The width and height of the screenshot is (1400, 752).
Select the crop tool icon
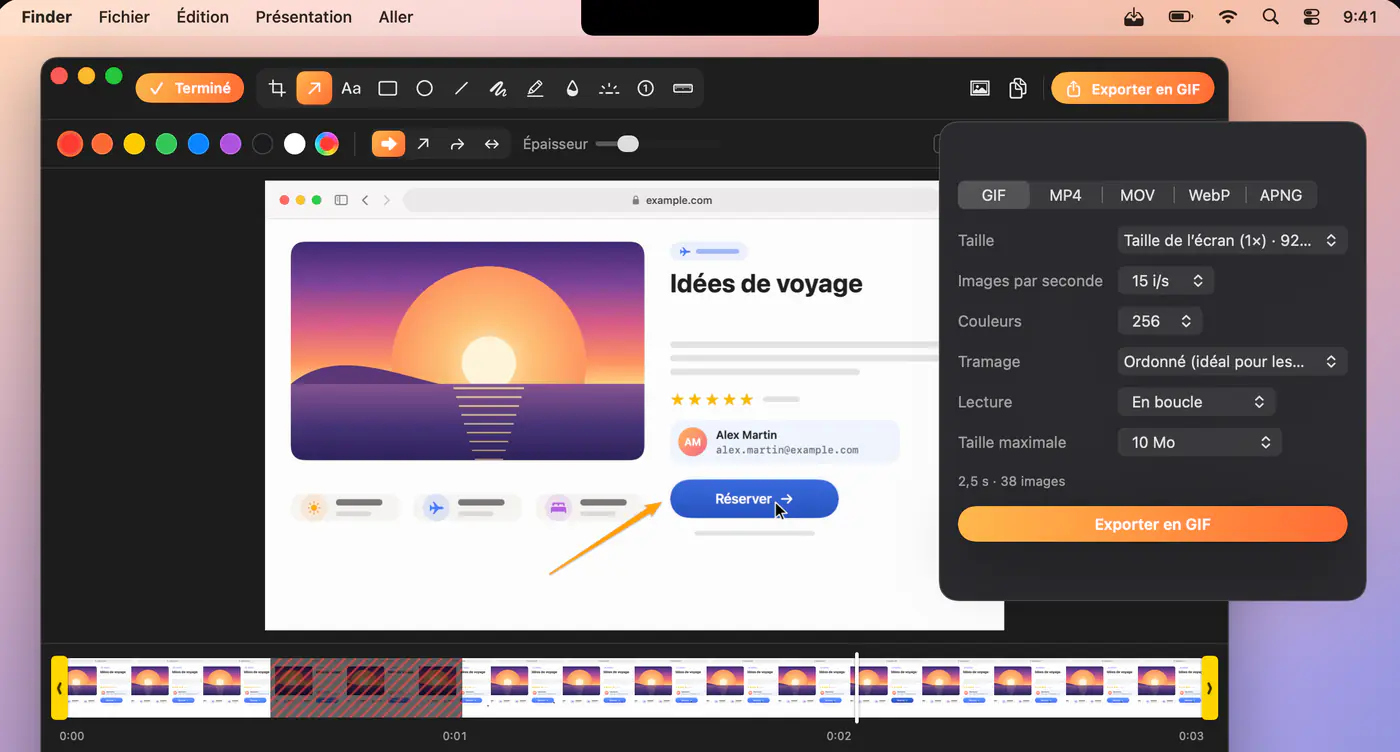point(277,88)
